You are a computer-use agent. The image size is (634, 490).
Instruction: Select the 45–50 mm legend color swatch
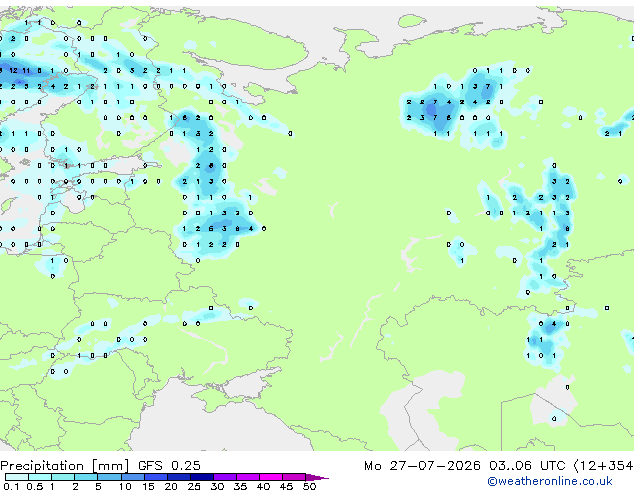pyautogui.click(x=294, y=477)
